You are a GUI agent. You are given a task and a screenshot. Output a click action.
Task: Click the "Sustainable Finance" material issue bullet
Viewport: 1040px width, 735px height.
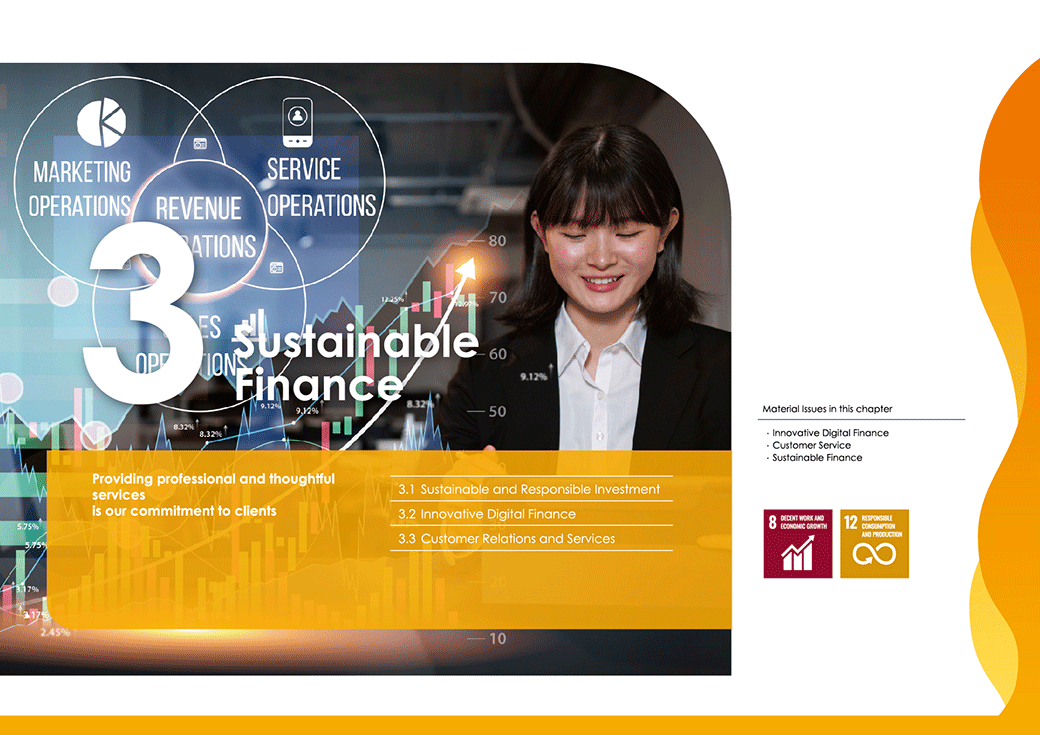[x=816, y=458]
